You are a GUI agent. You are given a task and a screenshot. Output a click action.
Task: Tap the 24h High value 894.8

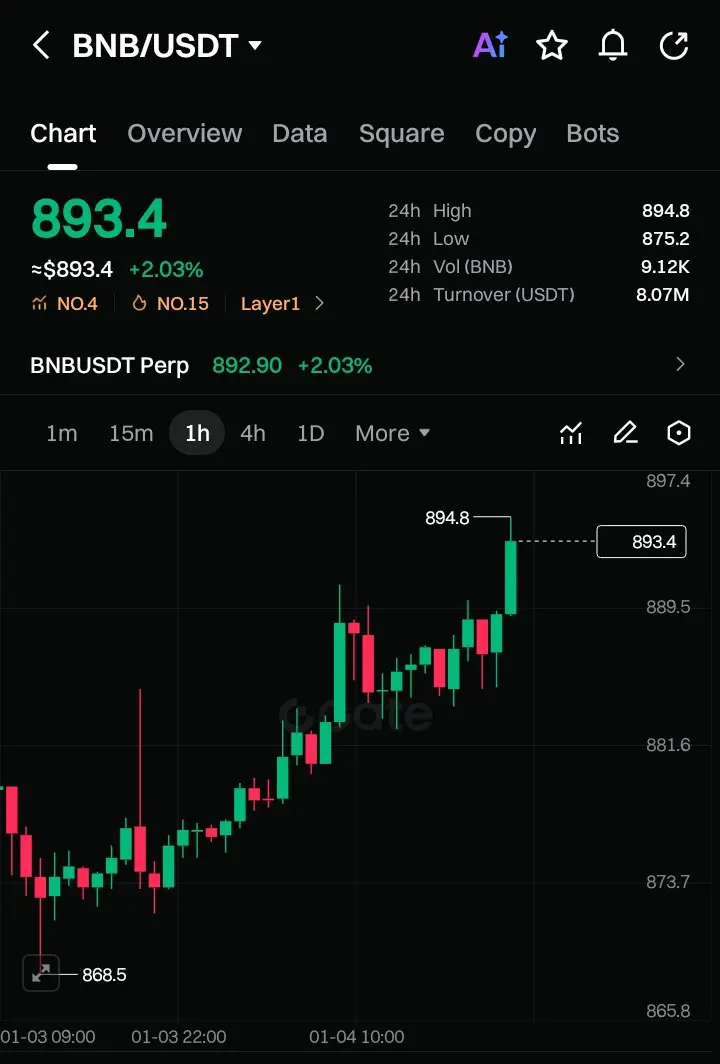[666, 211]
